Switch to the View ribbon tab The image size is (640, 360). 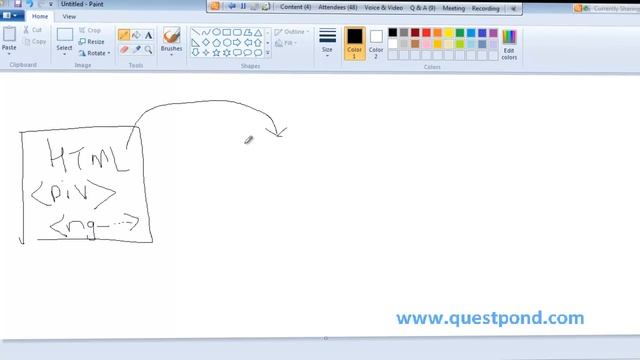click(x=69, y=17)
